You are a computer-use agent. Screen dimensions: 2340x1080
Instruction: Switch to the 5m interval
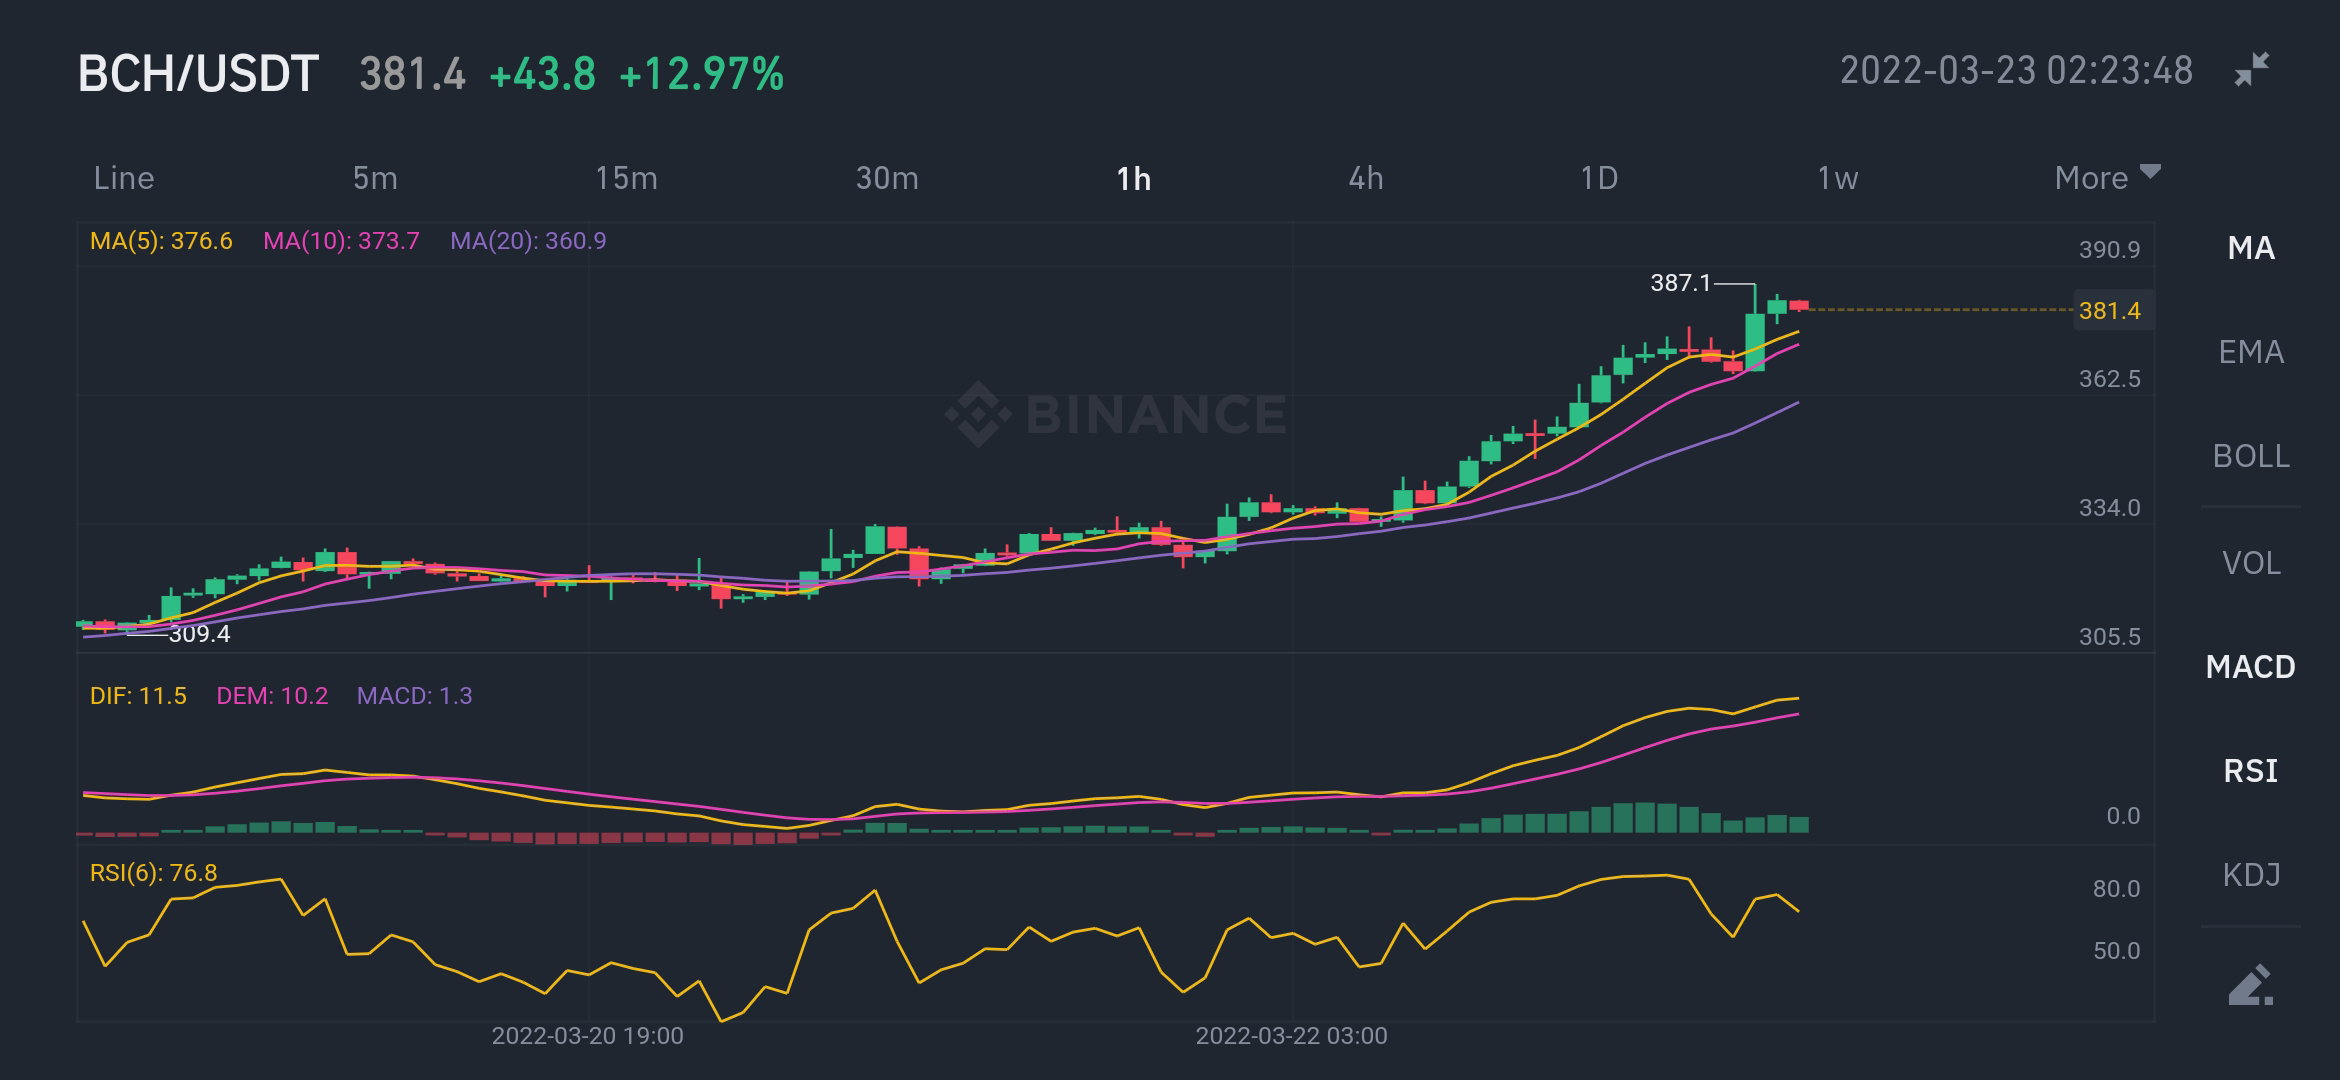point(375,178)
